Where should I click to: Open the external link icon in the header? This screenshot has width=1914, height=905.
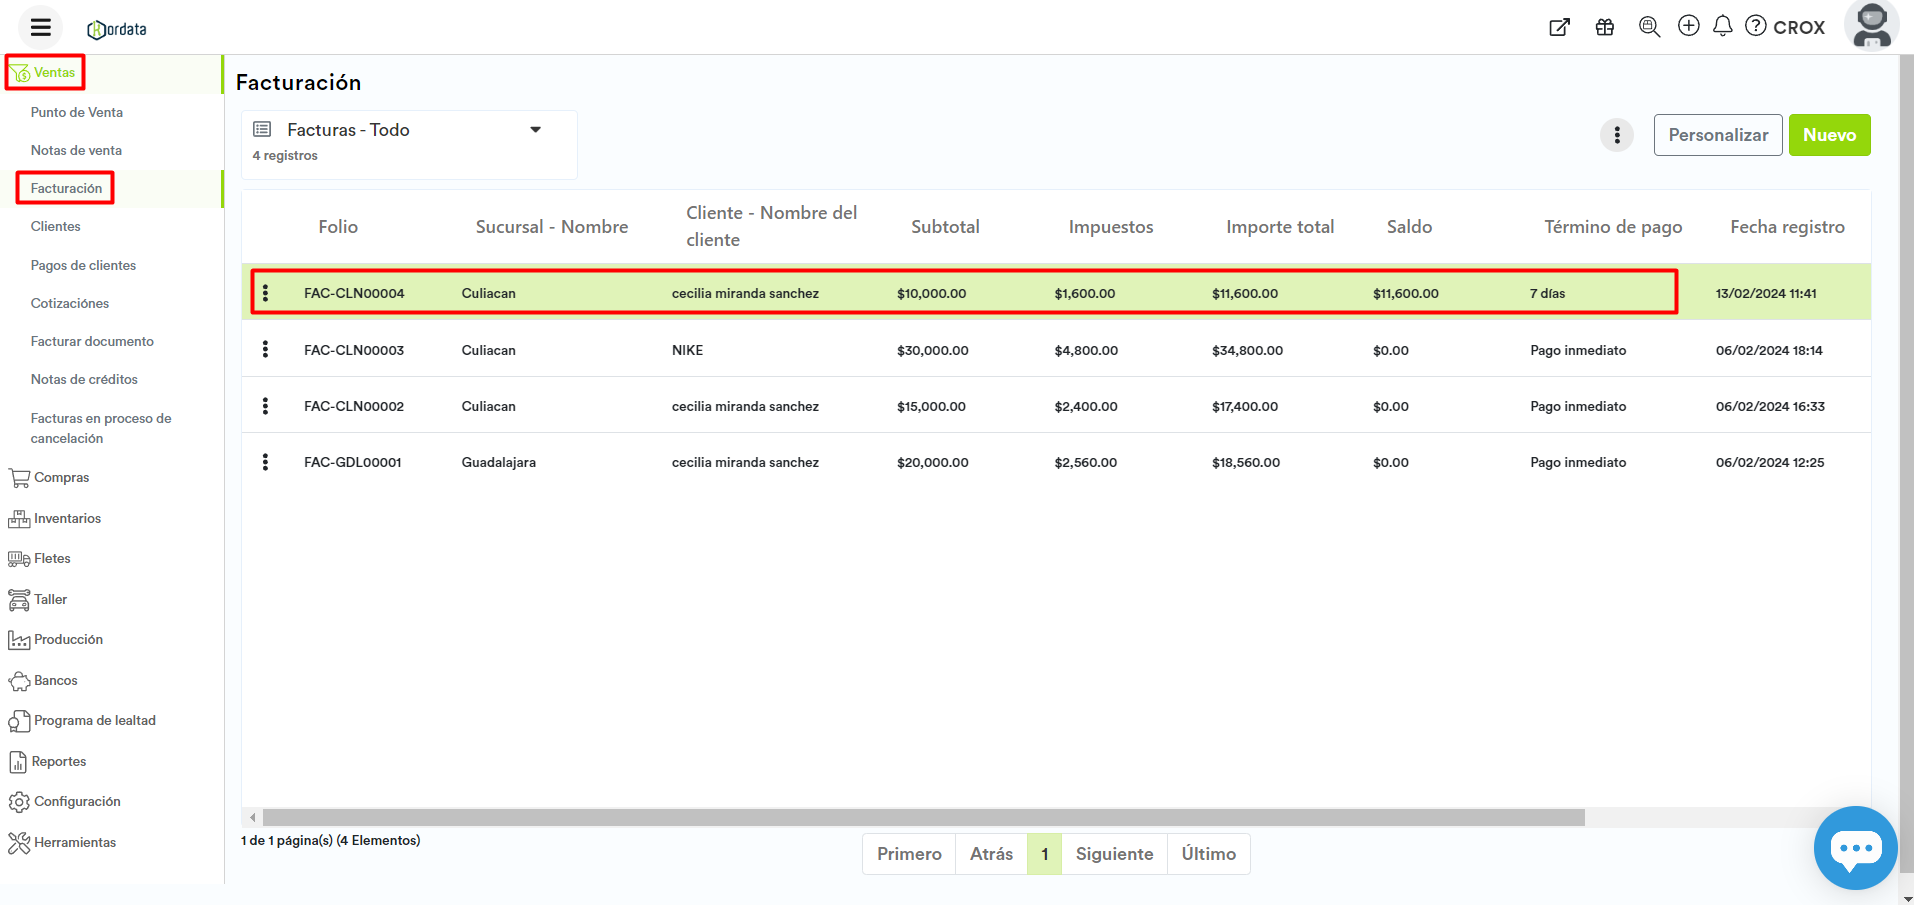click(x=1559, y=27)
